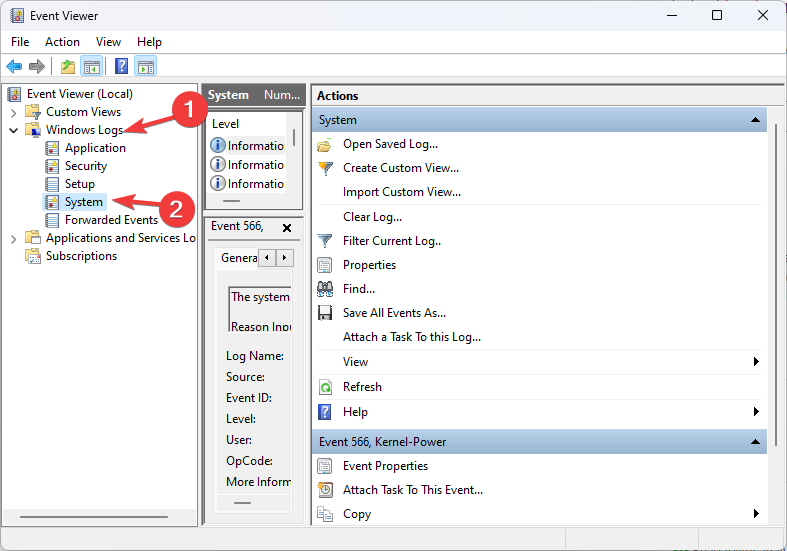
Task: Click the Filter Current Log funnel icon
Action: click(x=325, y=241)
